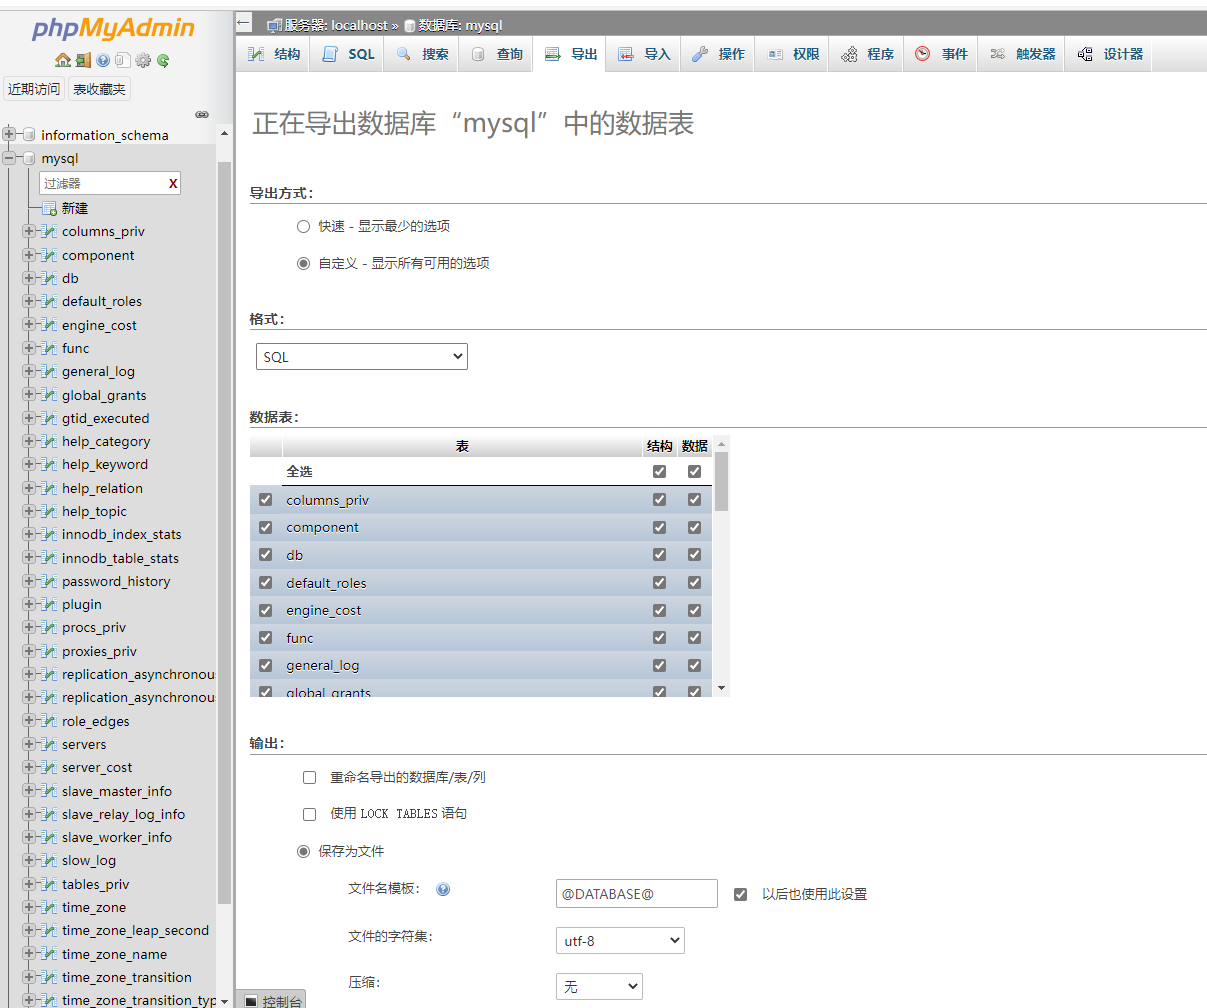Uncheck 以后也使用此设置 checkbox
This screenshot has width=1207, height=1008.
740,894
